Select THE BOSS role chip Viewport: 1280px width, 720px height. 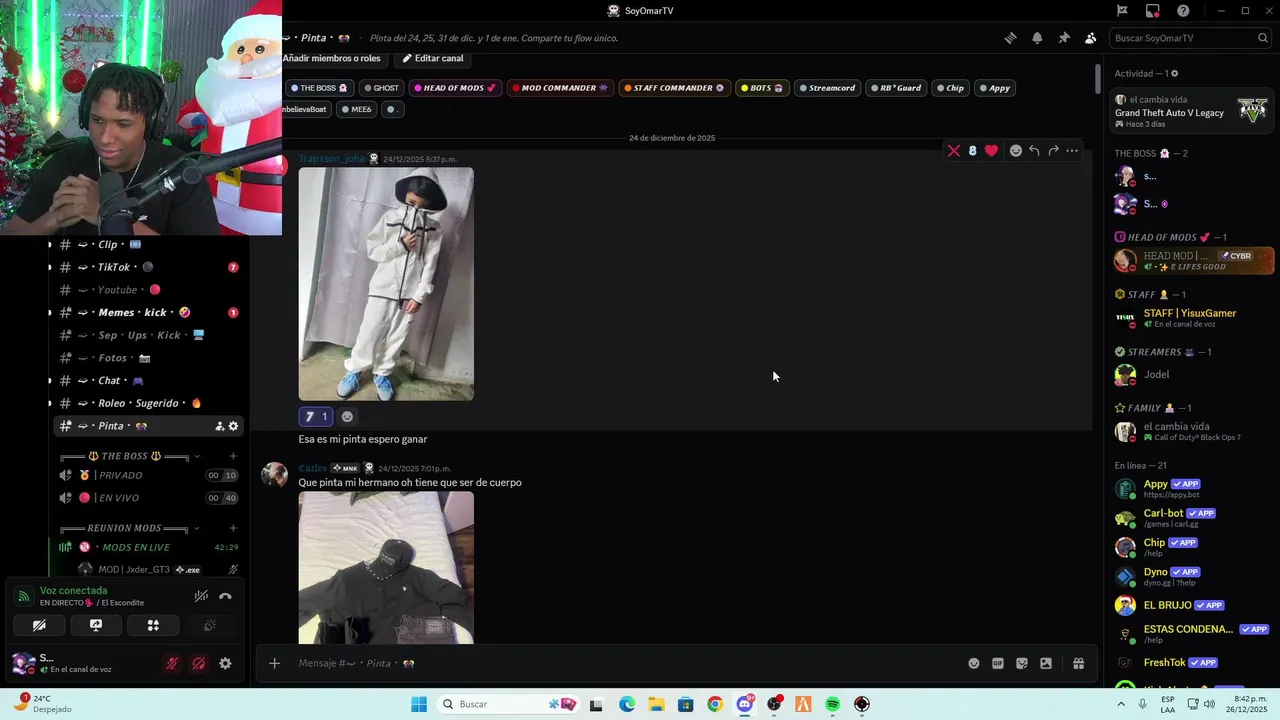pyautogui.click(x=318, y=88)
